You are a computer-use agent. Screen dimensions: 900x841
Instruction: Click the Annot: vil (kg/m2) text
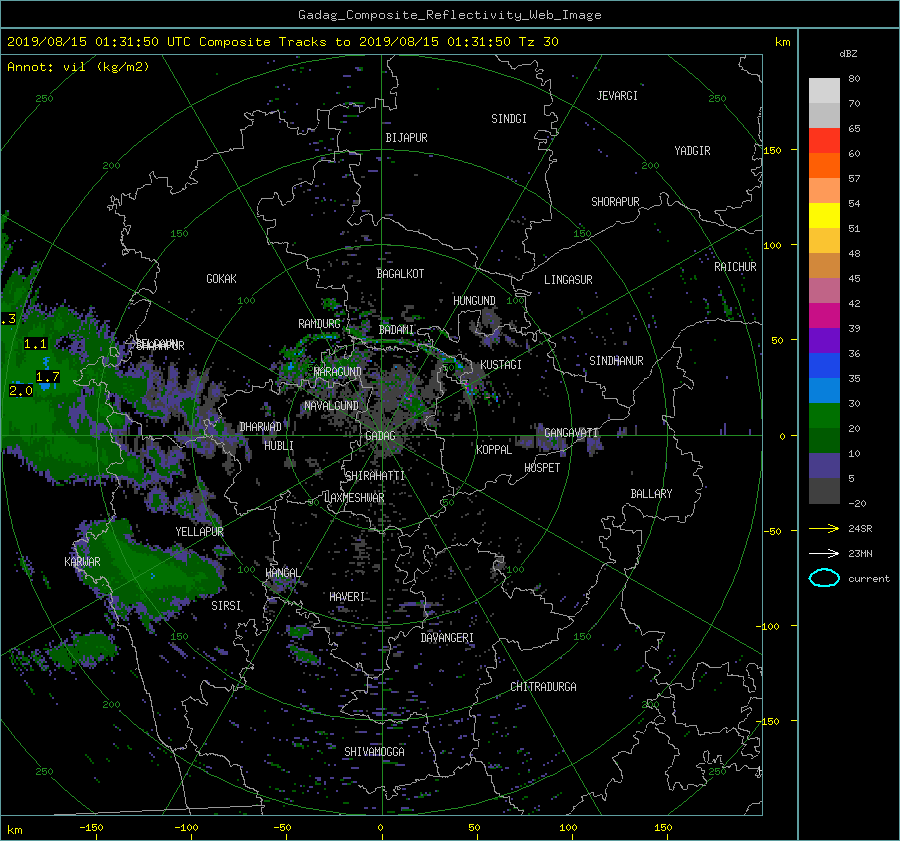78,67
